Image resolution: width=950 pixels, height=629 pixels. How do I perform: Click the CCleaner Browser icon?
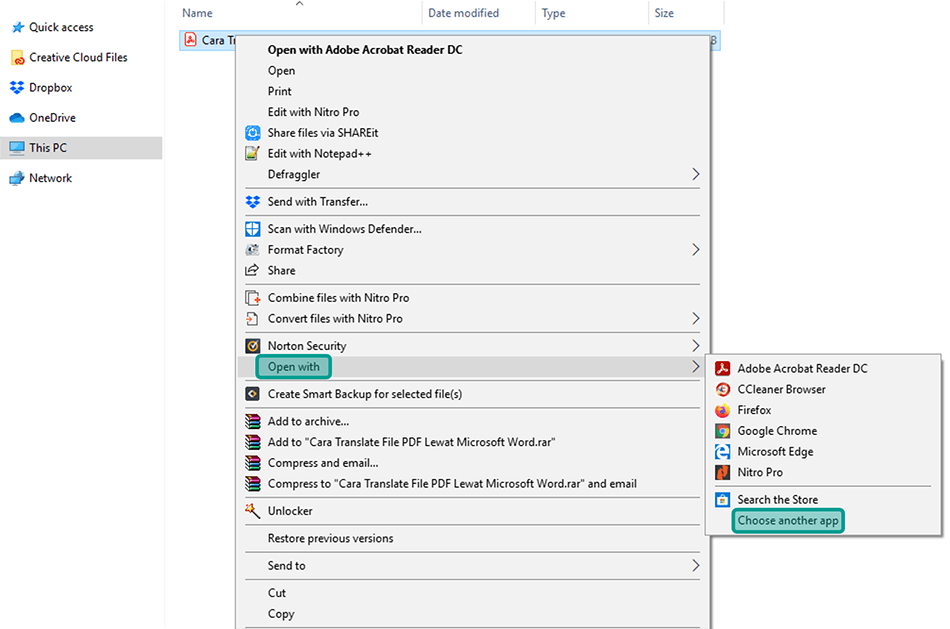click(x=722, y=389)
